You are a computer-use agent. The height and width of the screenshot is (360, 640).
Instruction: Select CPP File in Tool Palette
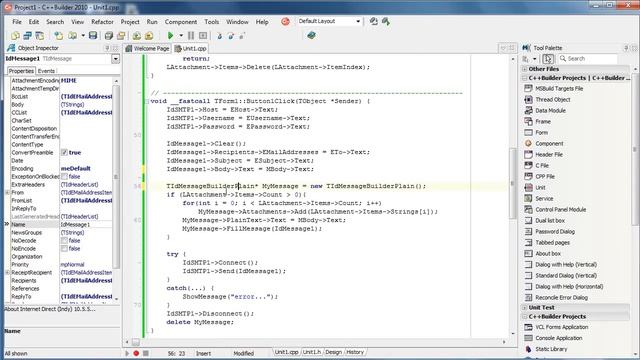pos(545,177)
